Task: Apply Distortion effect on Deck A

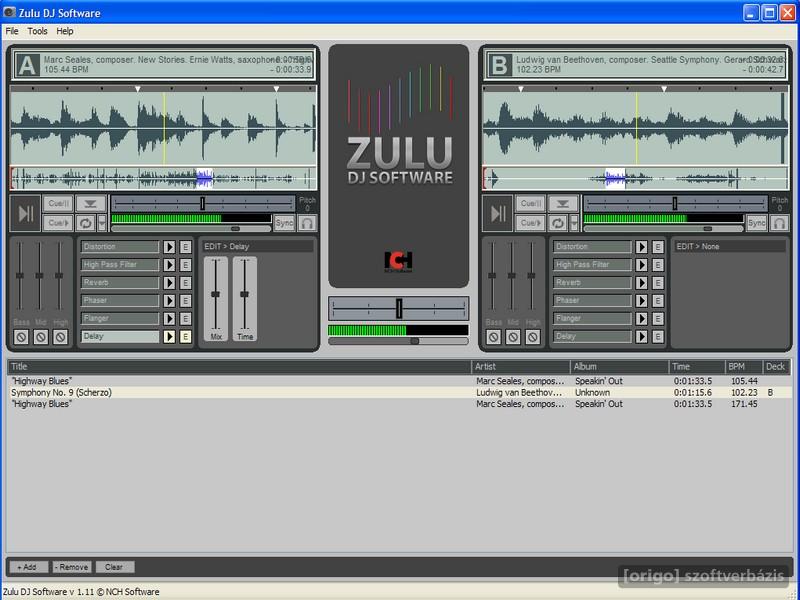Action: click(x=169, y=247)
